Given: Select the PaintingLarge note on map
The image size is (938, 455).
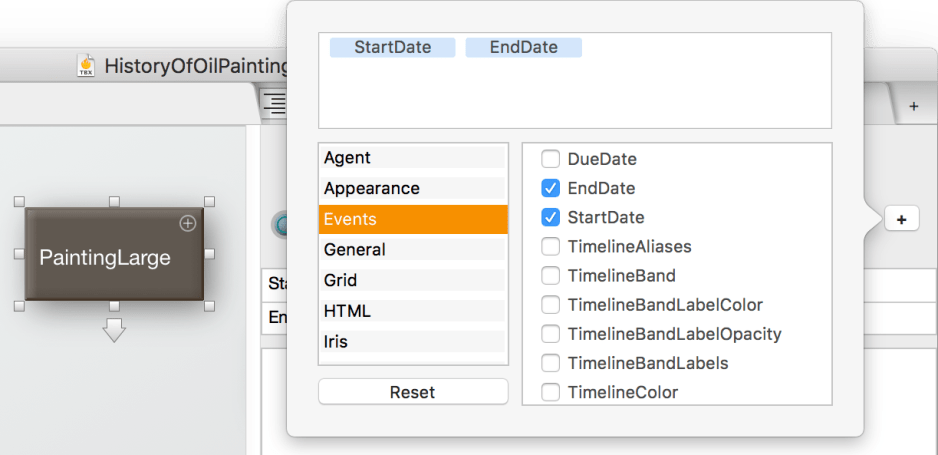Looking at the screenshot, I should click(x=105, y=258).
